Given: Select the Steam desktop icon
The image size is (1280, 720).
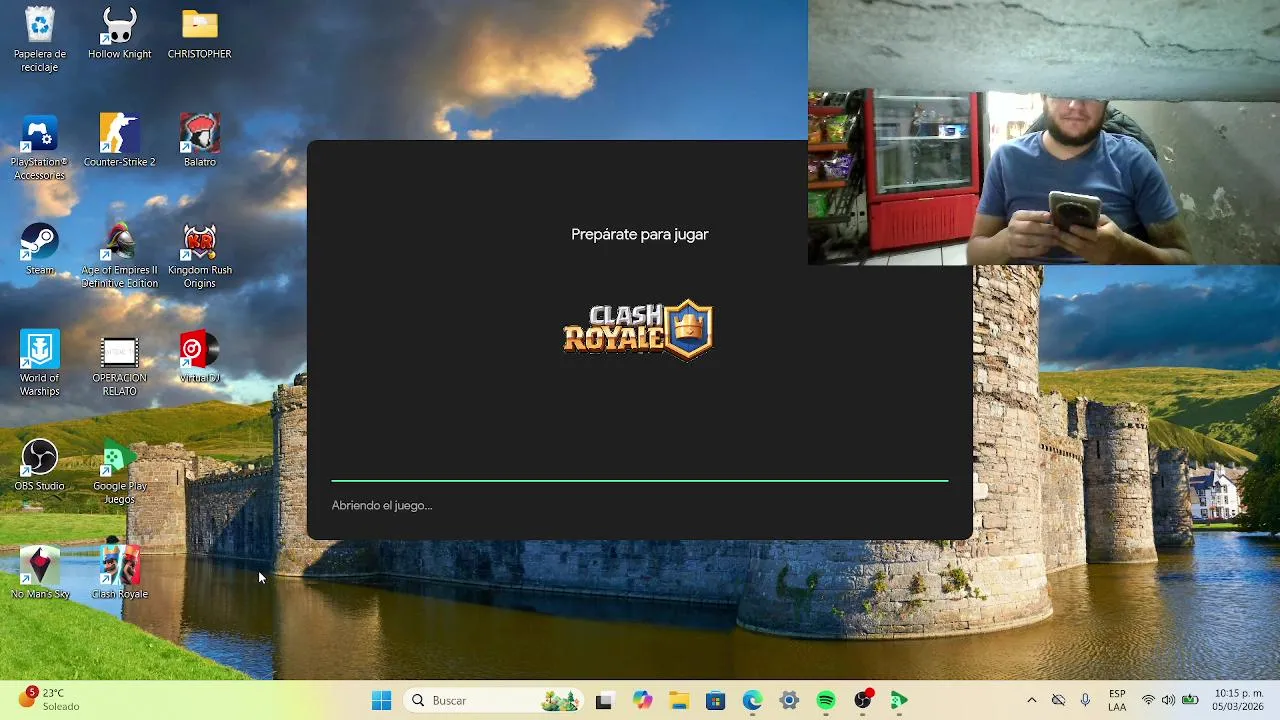Looking at the screenshot, I should point(40,249).
